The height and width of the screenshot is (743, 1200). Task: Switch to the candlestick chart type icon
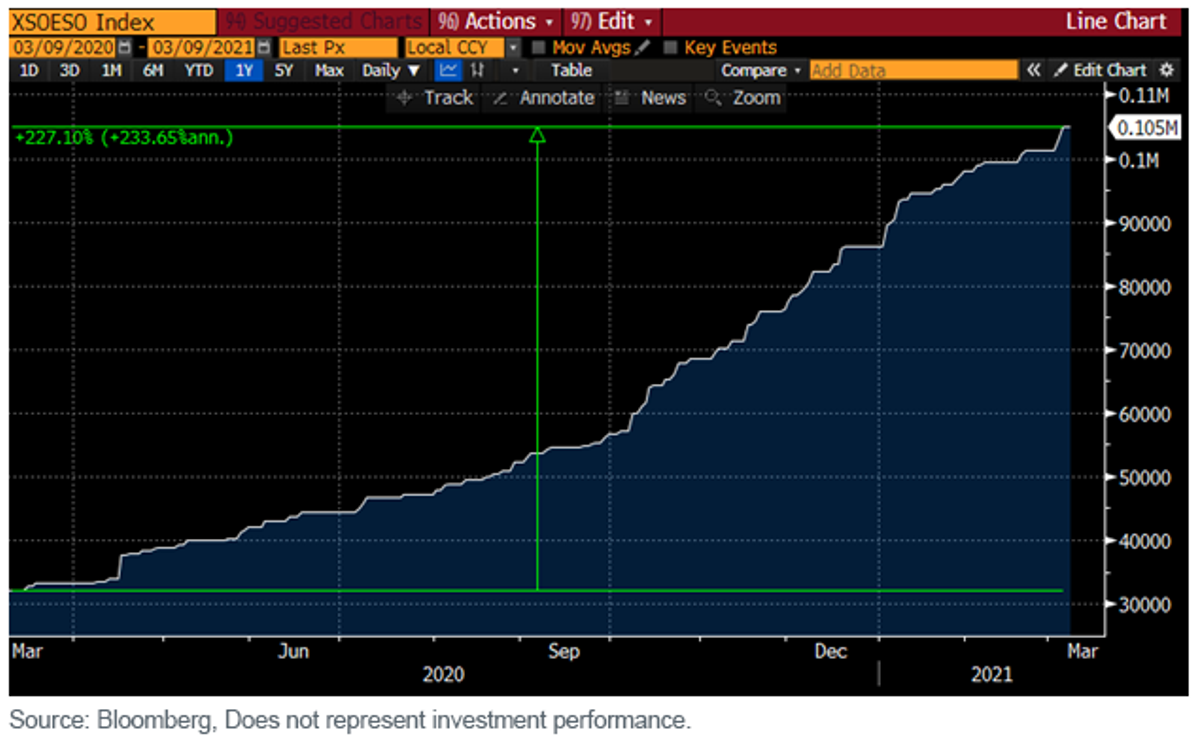(478, 70)
